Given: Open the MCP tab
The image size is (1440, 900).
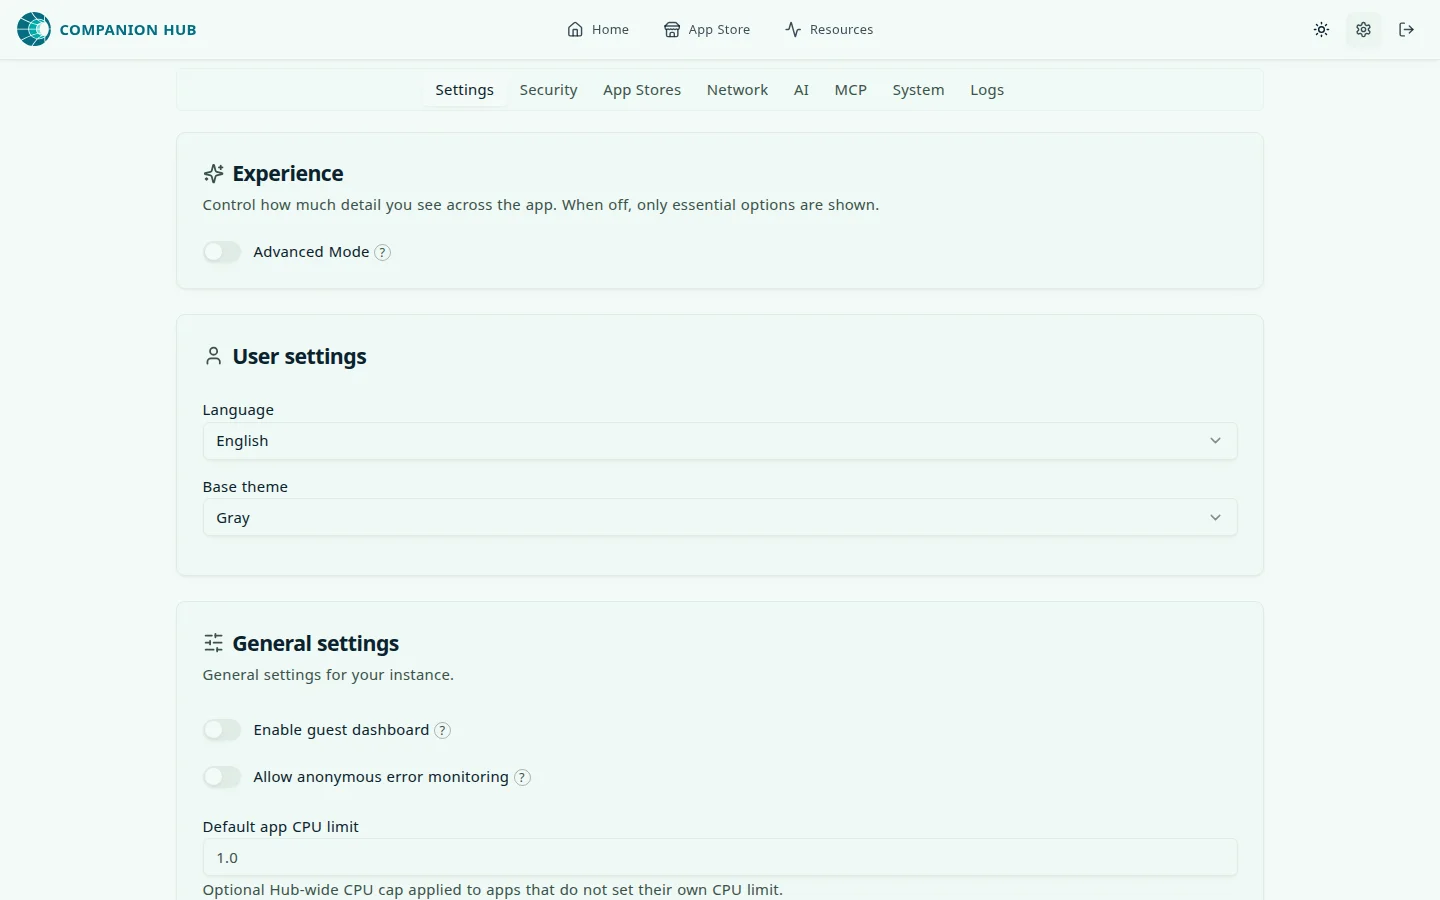Looking at the screenshot, I should click(x=850, y=90).
